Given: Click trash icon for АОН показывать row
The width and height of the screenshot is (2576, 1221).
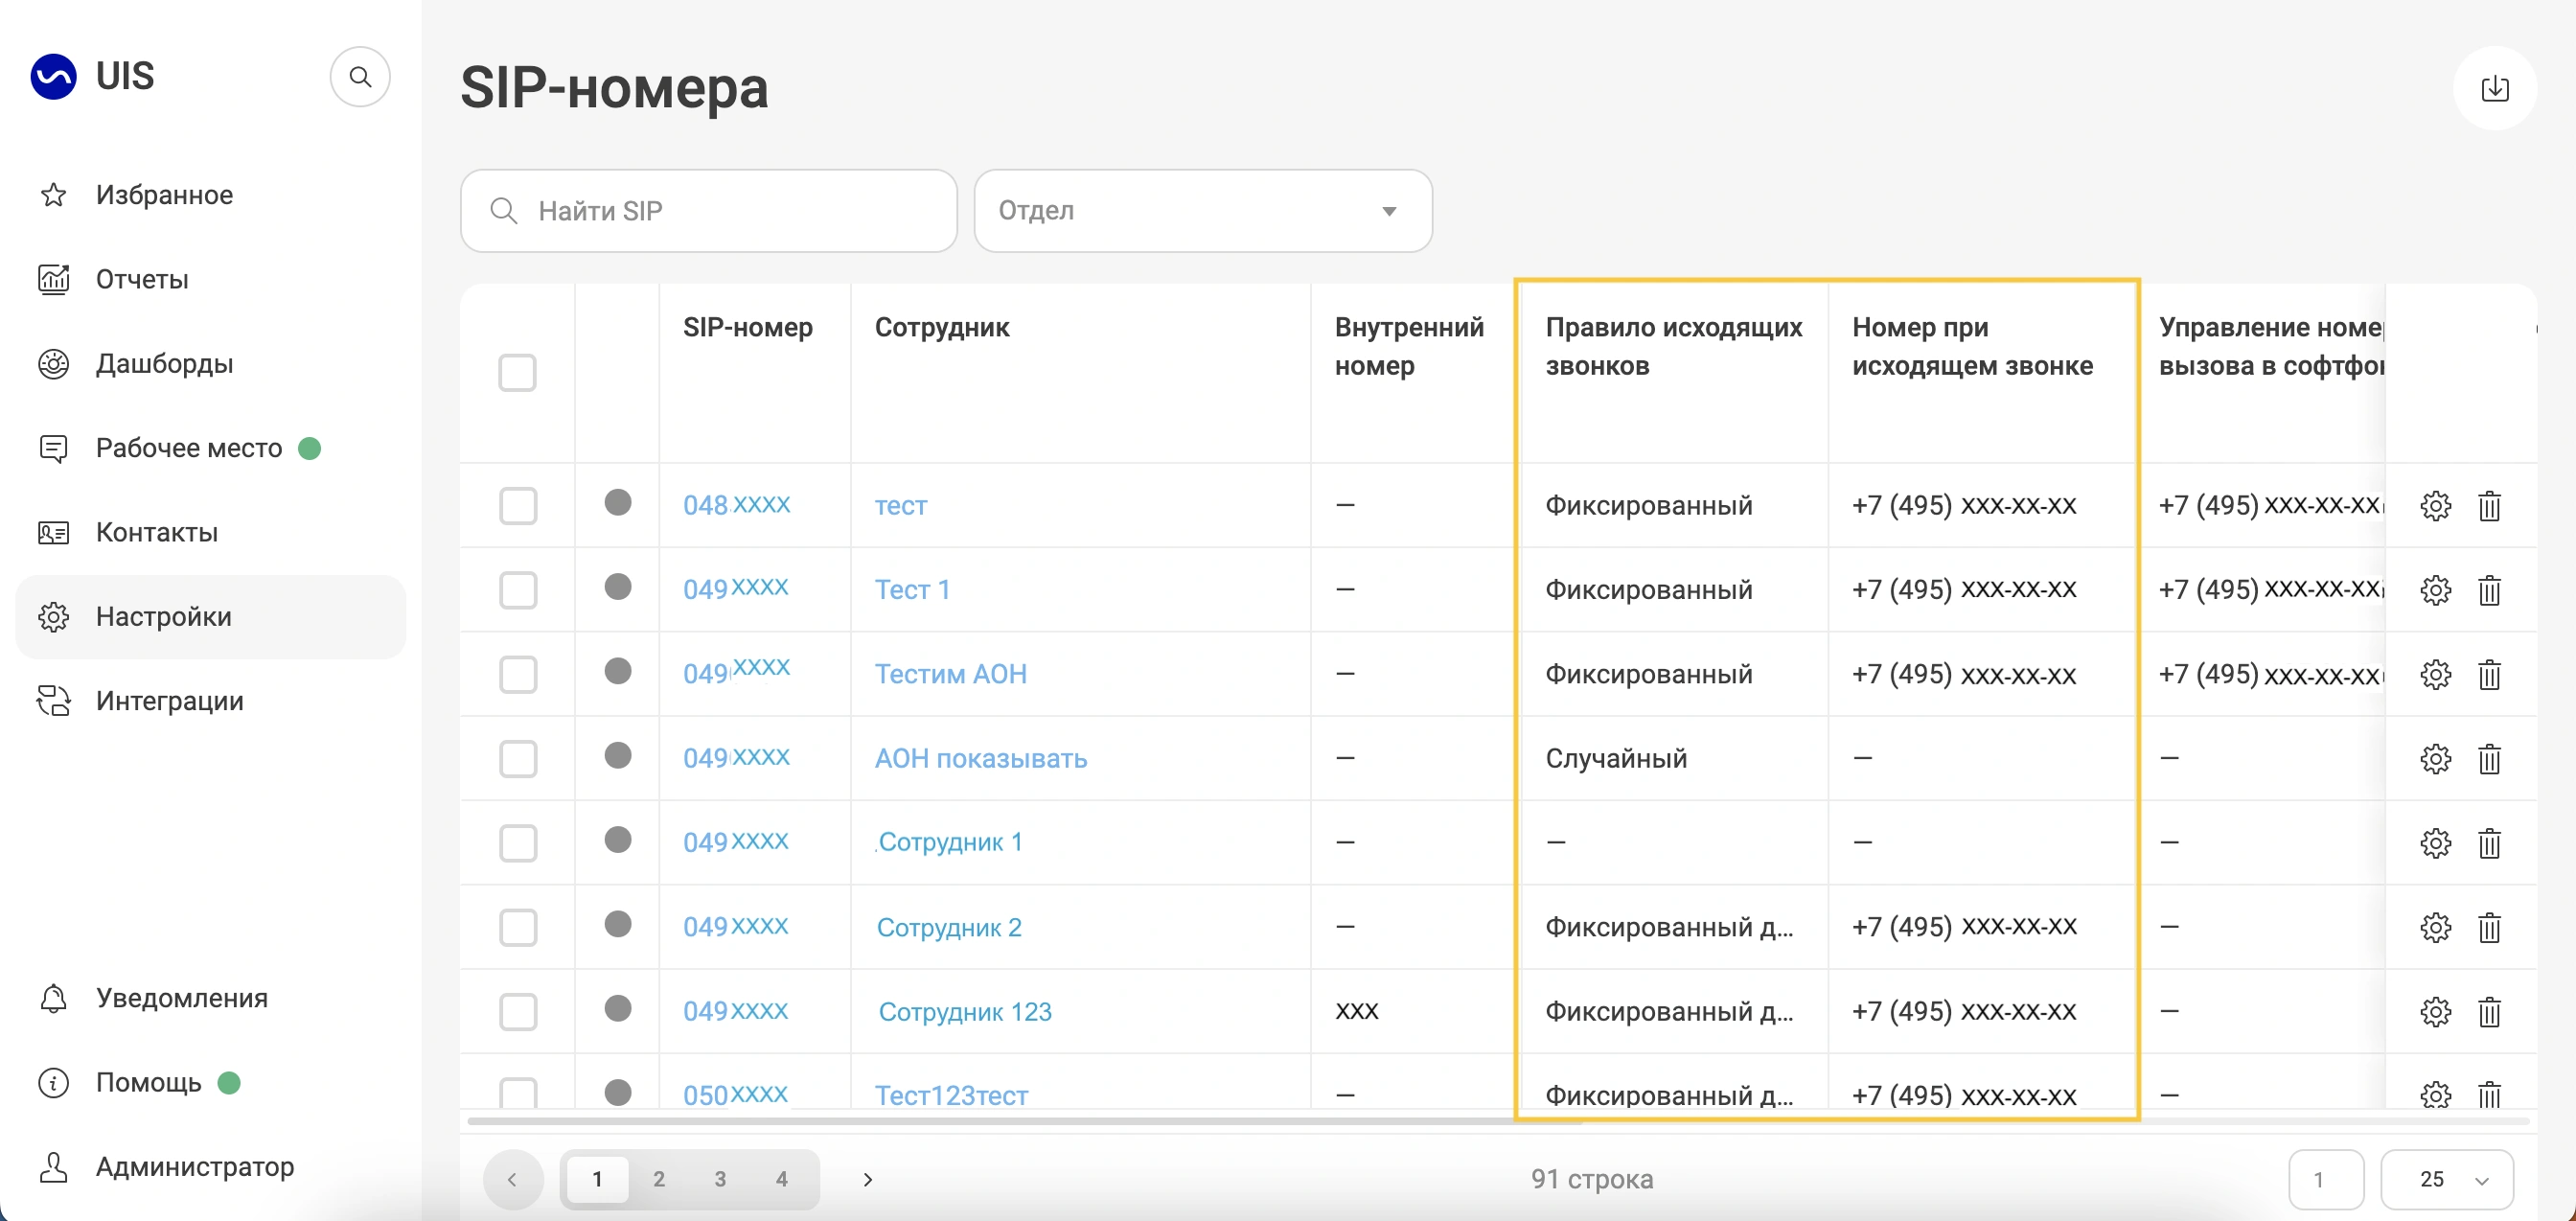Looking at the screenshot, I should click(2489, 758).
